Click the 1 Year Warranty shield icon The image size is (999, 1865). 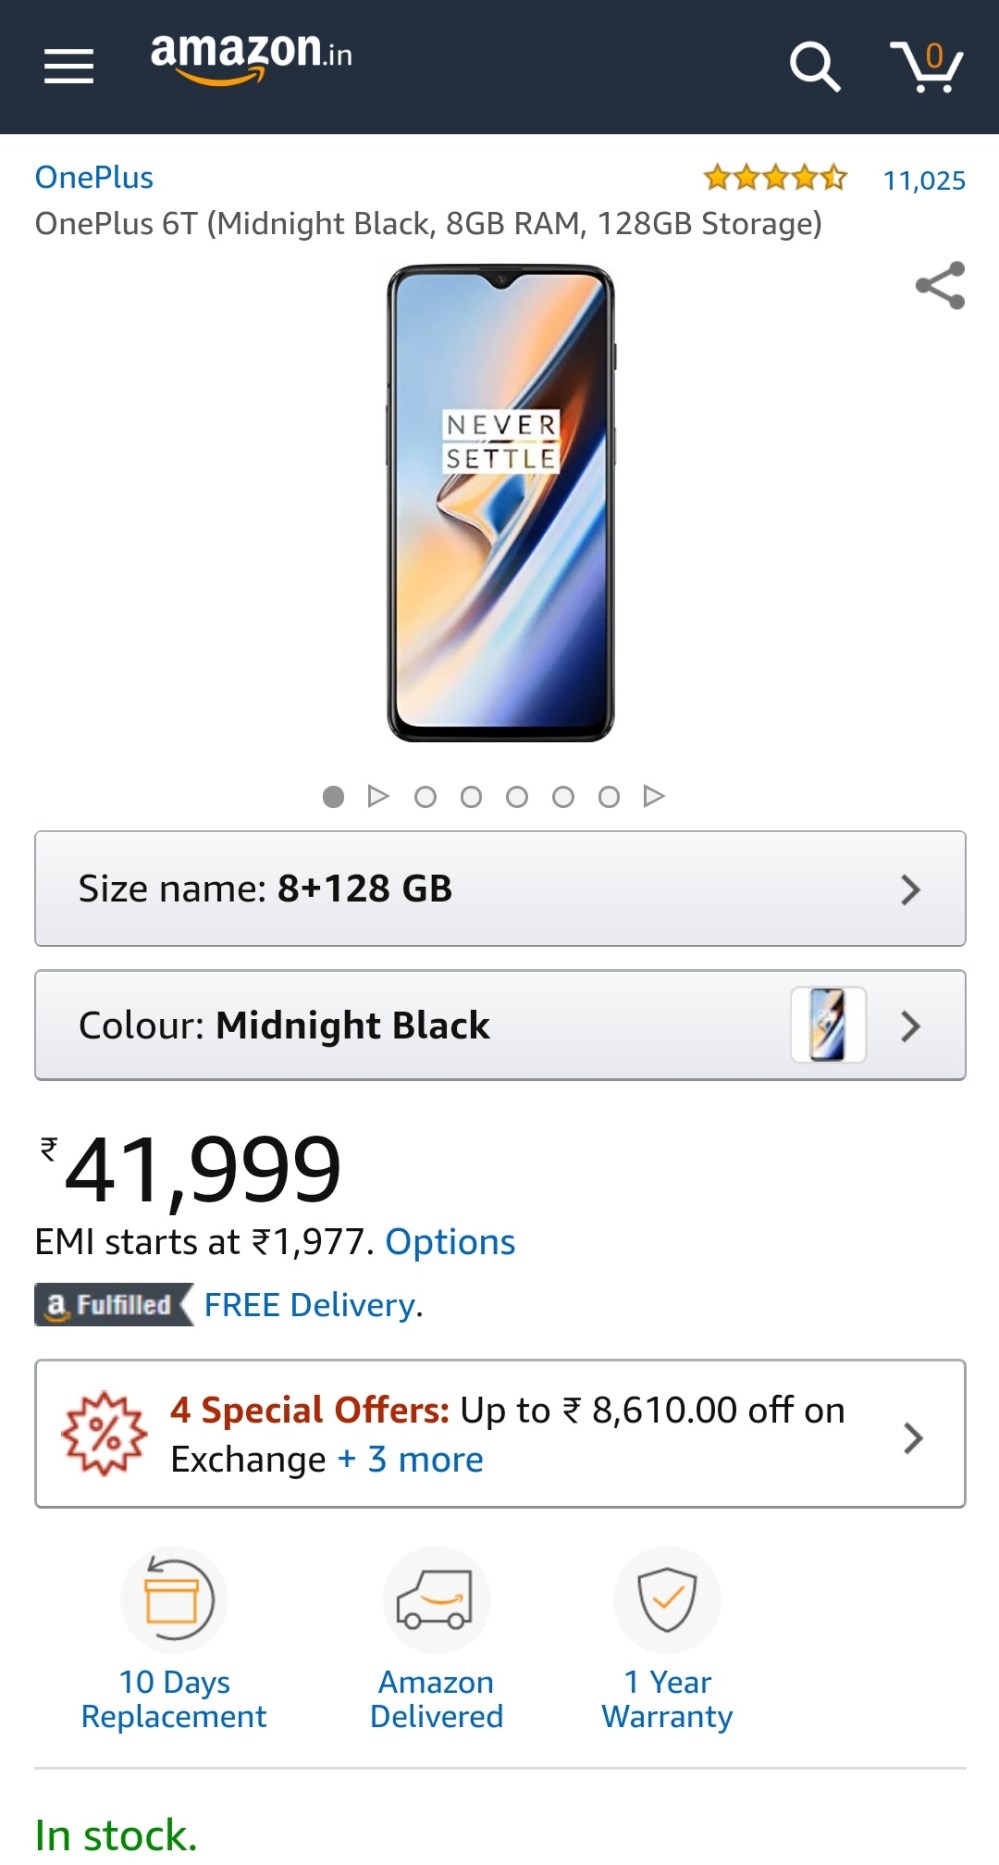click(x=667, y=1600)
